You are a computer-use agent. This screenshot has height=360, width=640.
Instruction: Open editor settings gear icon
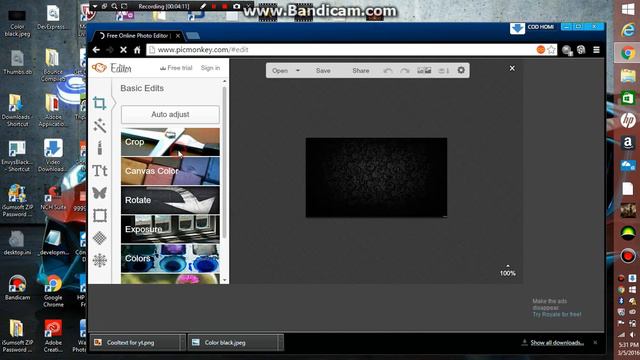pos(461,70)
